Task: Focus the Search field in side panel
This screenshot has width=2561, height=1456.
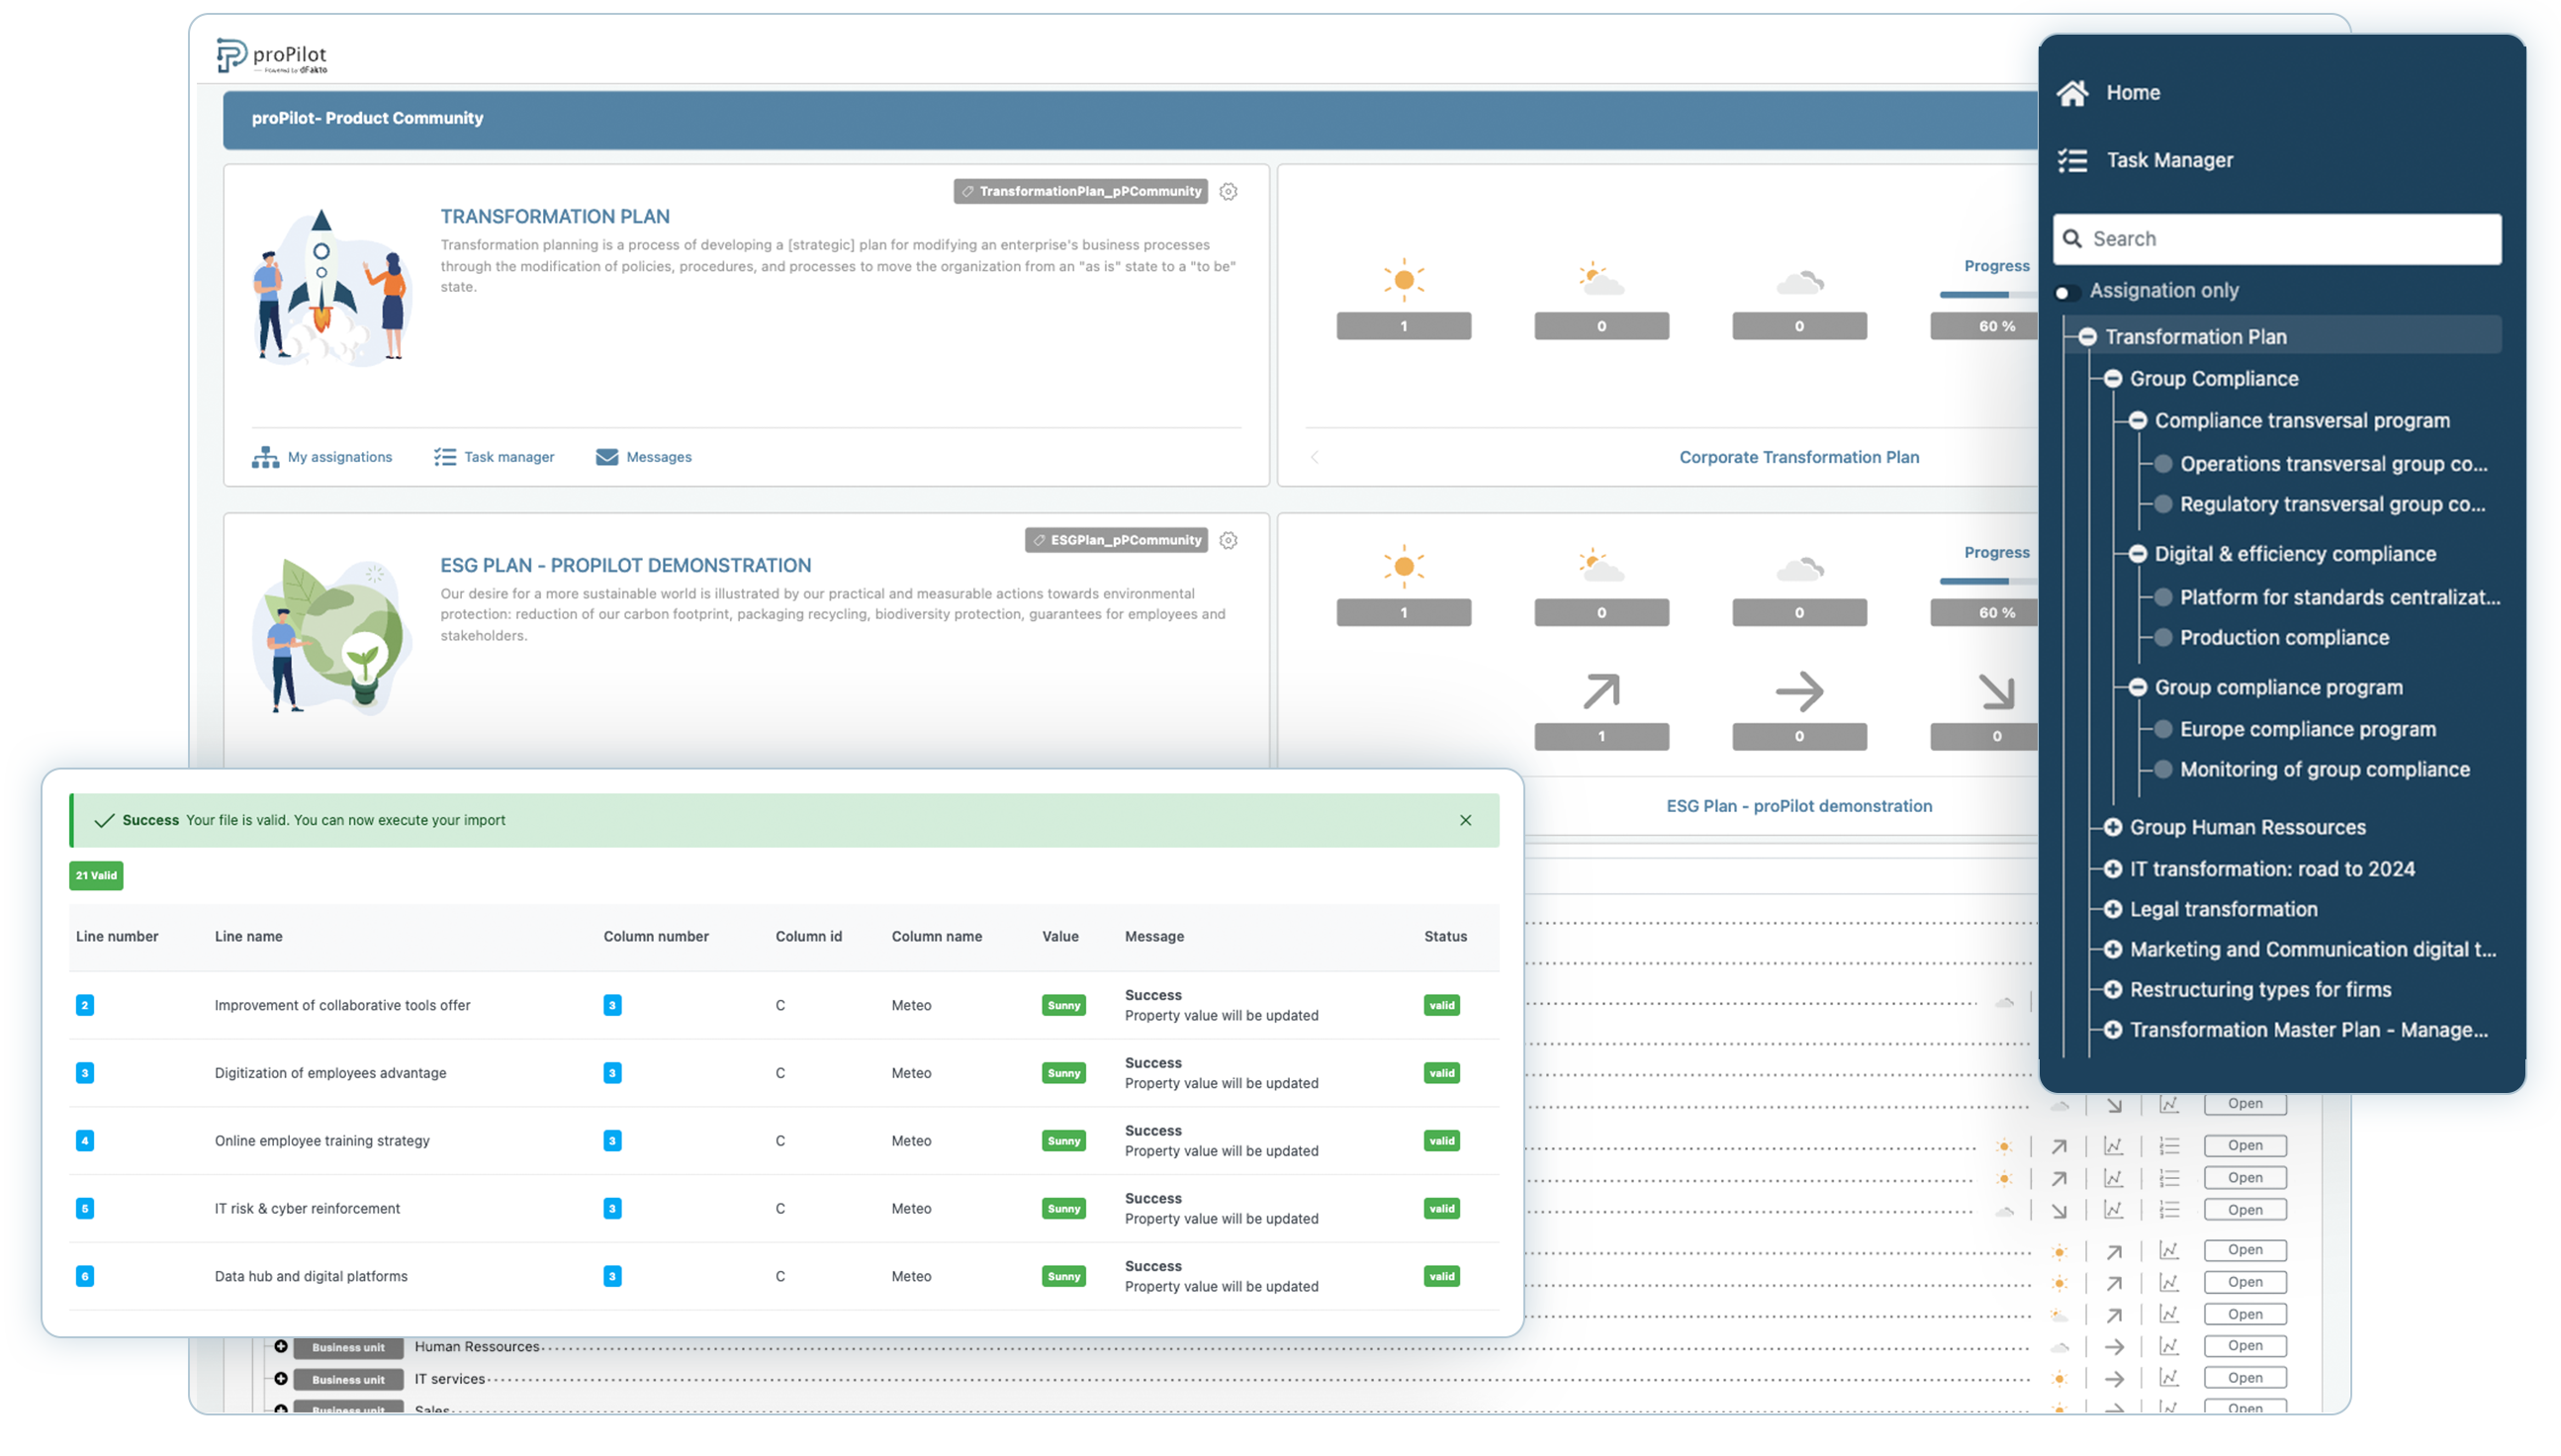Action: (2276, 239)
